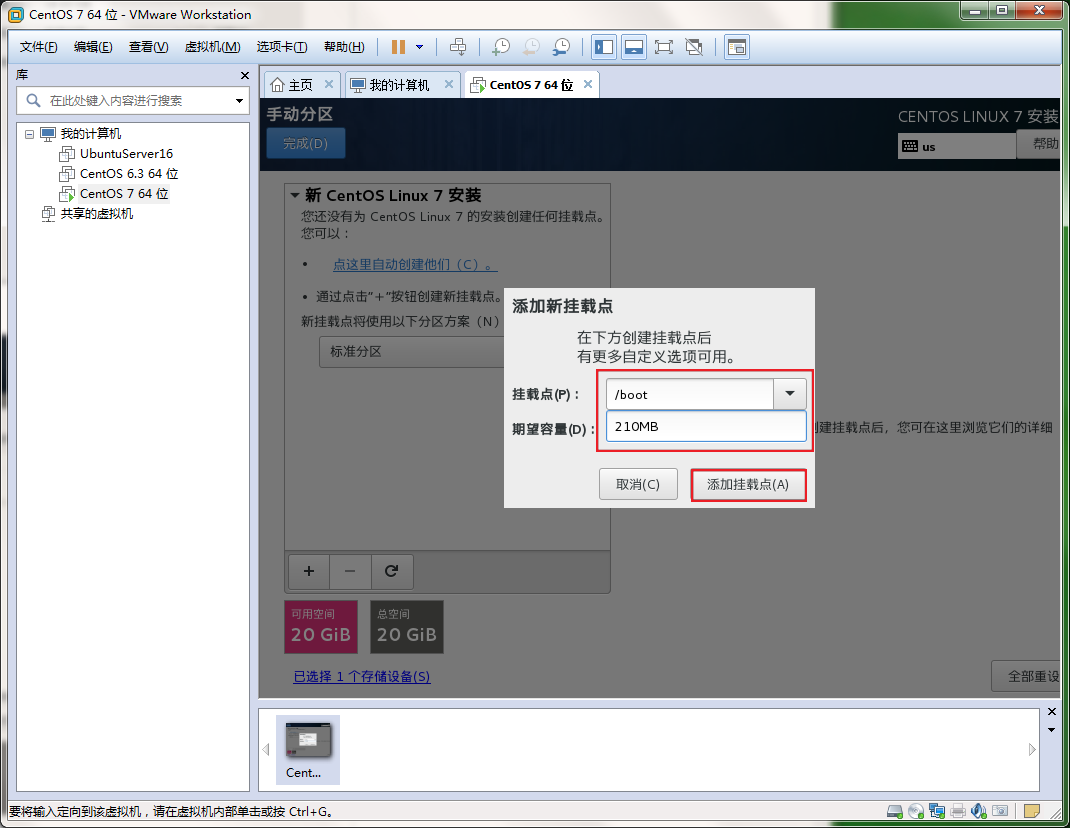The width and height of the screenshot is (1070, 828).
Task: Click the us keyboard layout indicator
Action: [957, 146]
